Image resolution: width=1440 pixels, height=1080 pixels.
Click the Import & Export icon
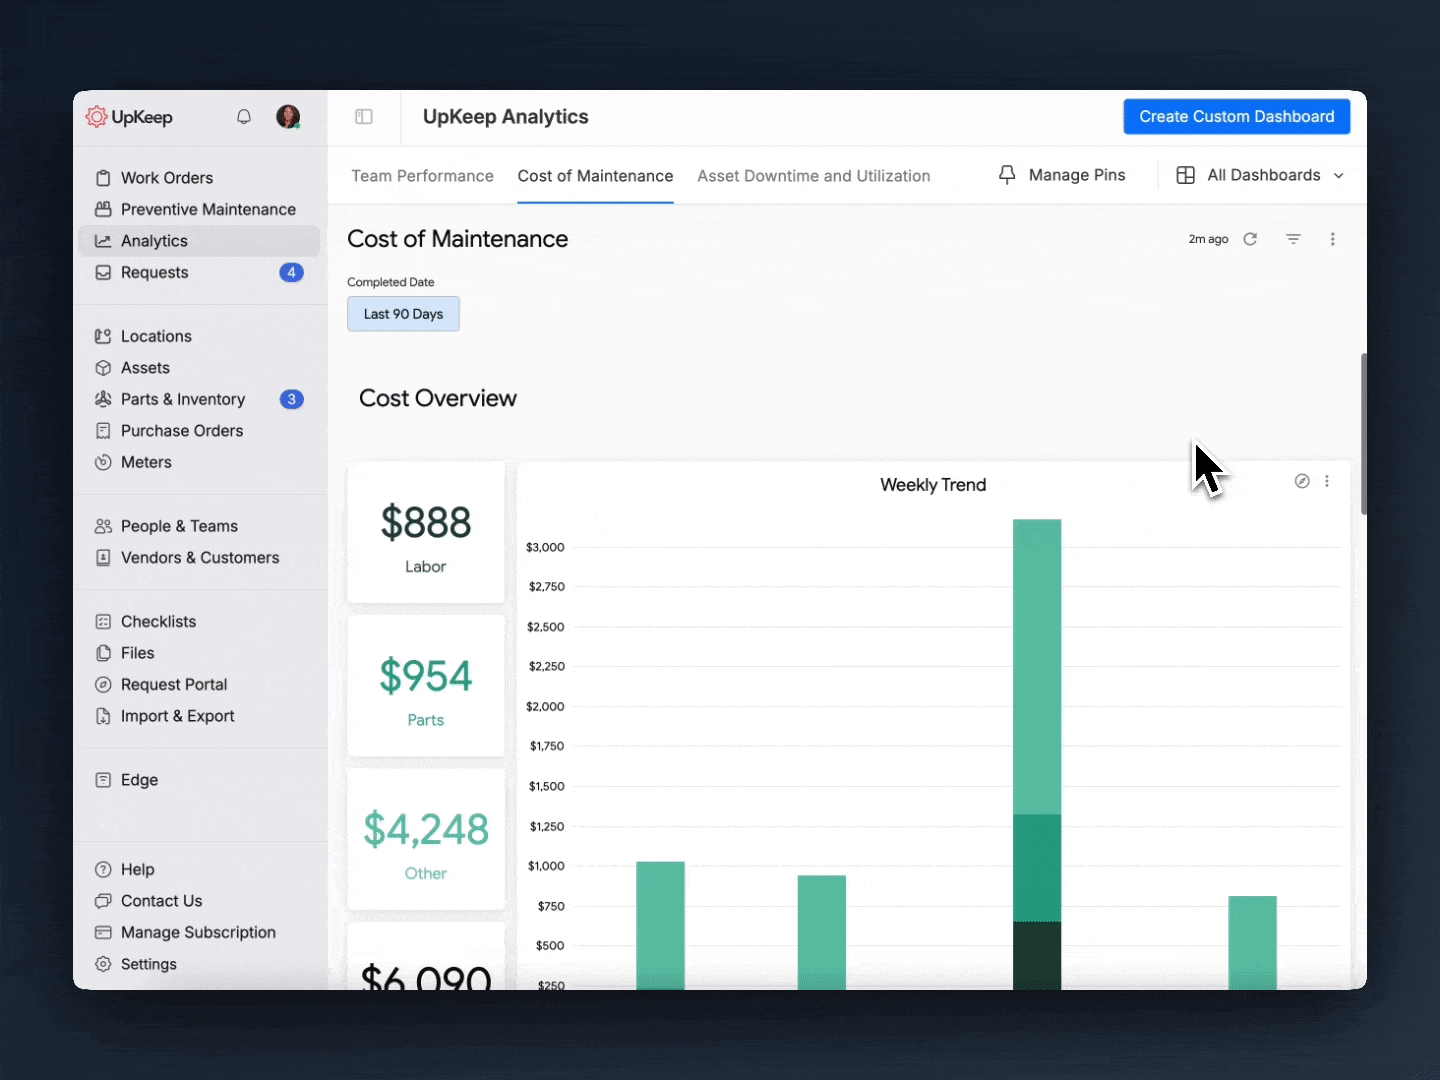(x=103, y=716)
